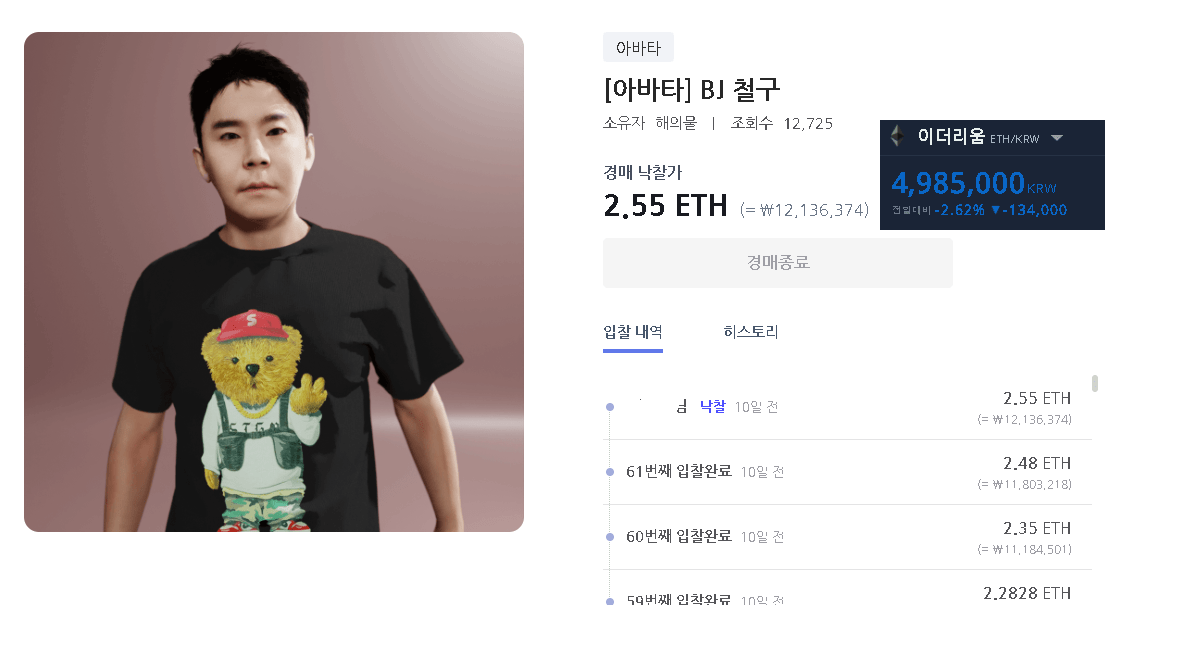Click the timeline dot beside 61번째 bid
Viewport: 1192px width, 658px height.
click(610, 472)
